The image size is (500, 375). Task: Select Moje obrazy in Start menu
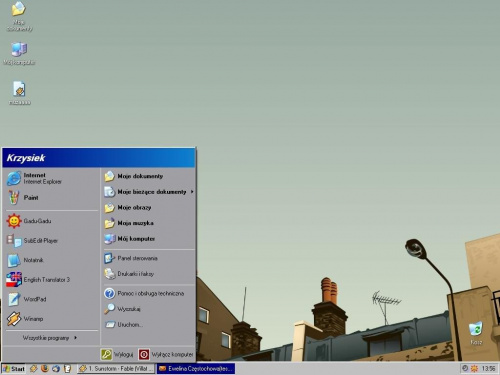point(148,208)
